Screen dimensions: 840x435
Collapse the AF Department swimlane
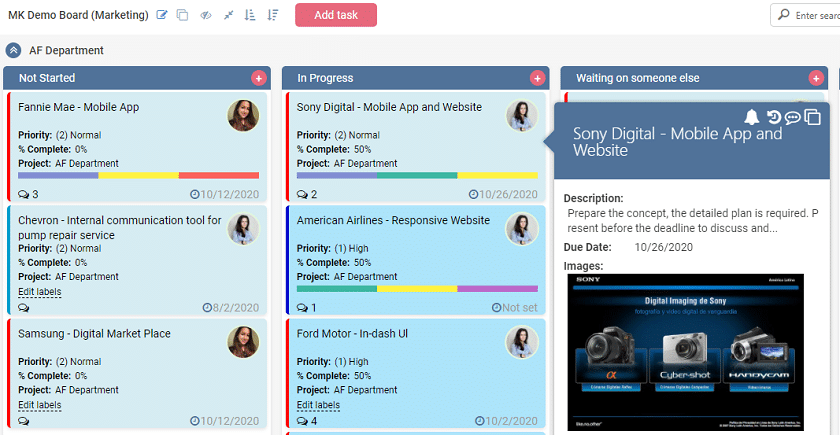coord(13,50)
